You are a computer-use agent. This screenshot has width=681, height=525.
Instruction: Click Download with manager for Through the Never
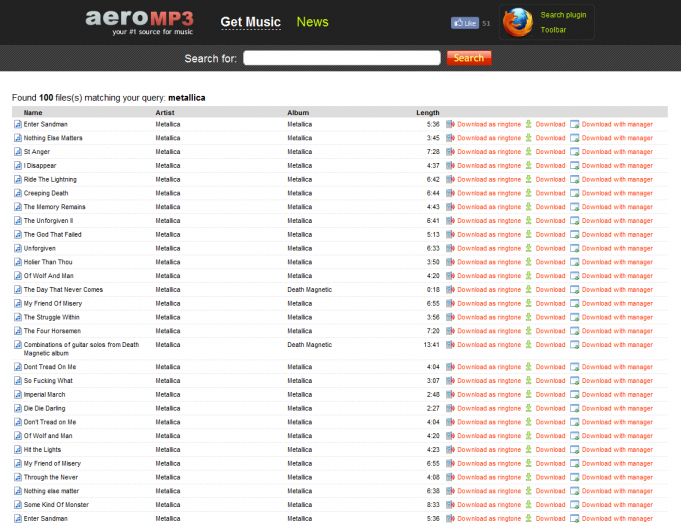617,477
